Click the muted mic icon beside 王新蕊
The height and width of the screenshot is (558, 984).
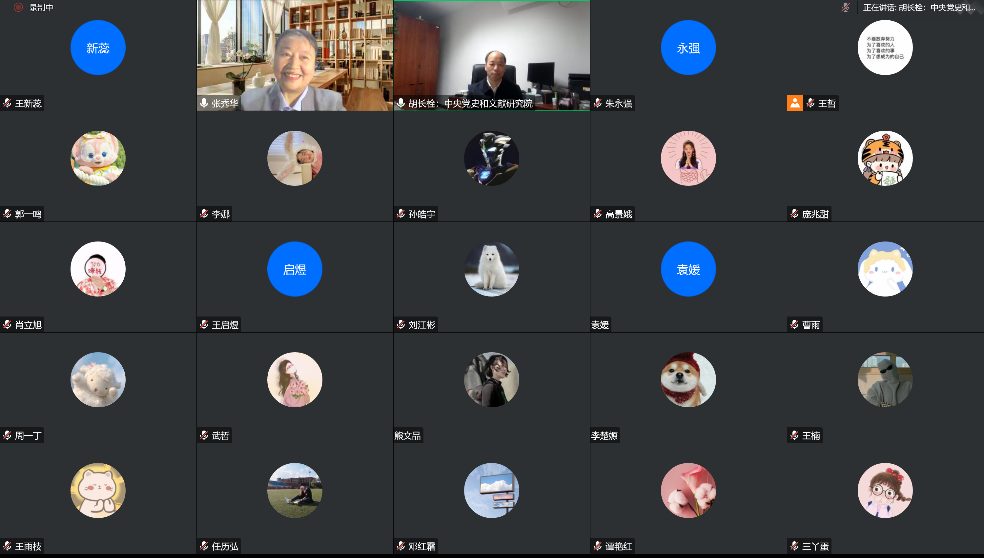pyautogui.click(x=7, y=103)
